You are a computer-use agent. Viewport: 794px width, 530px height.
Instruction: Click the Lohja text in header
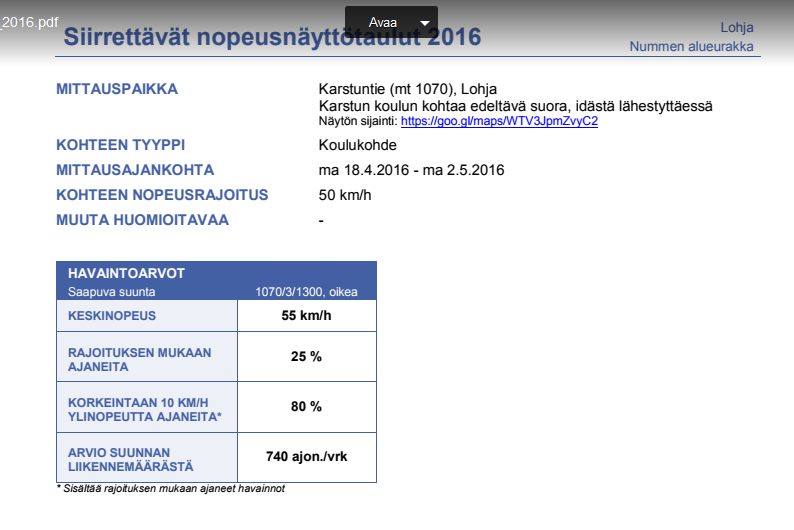tap(736, 27)
